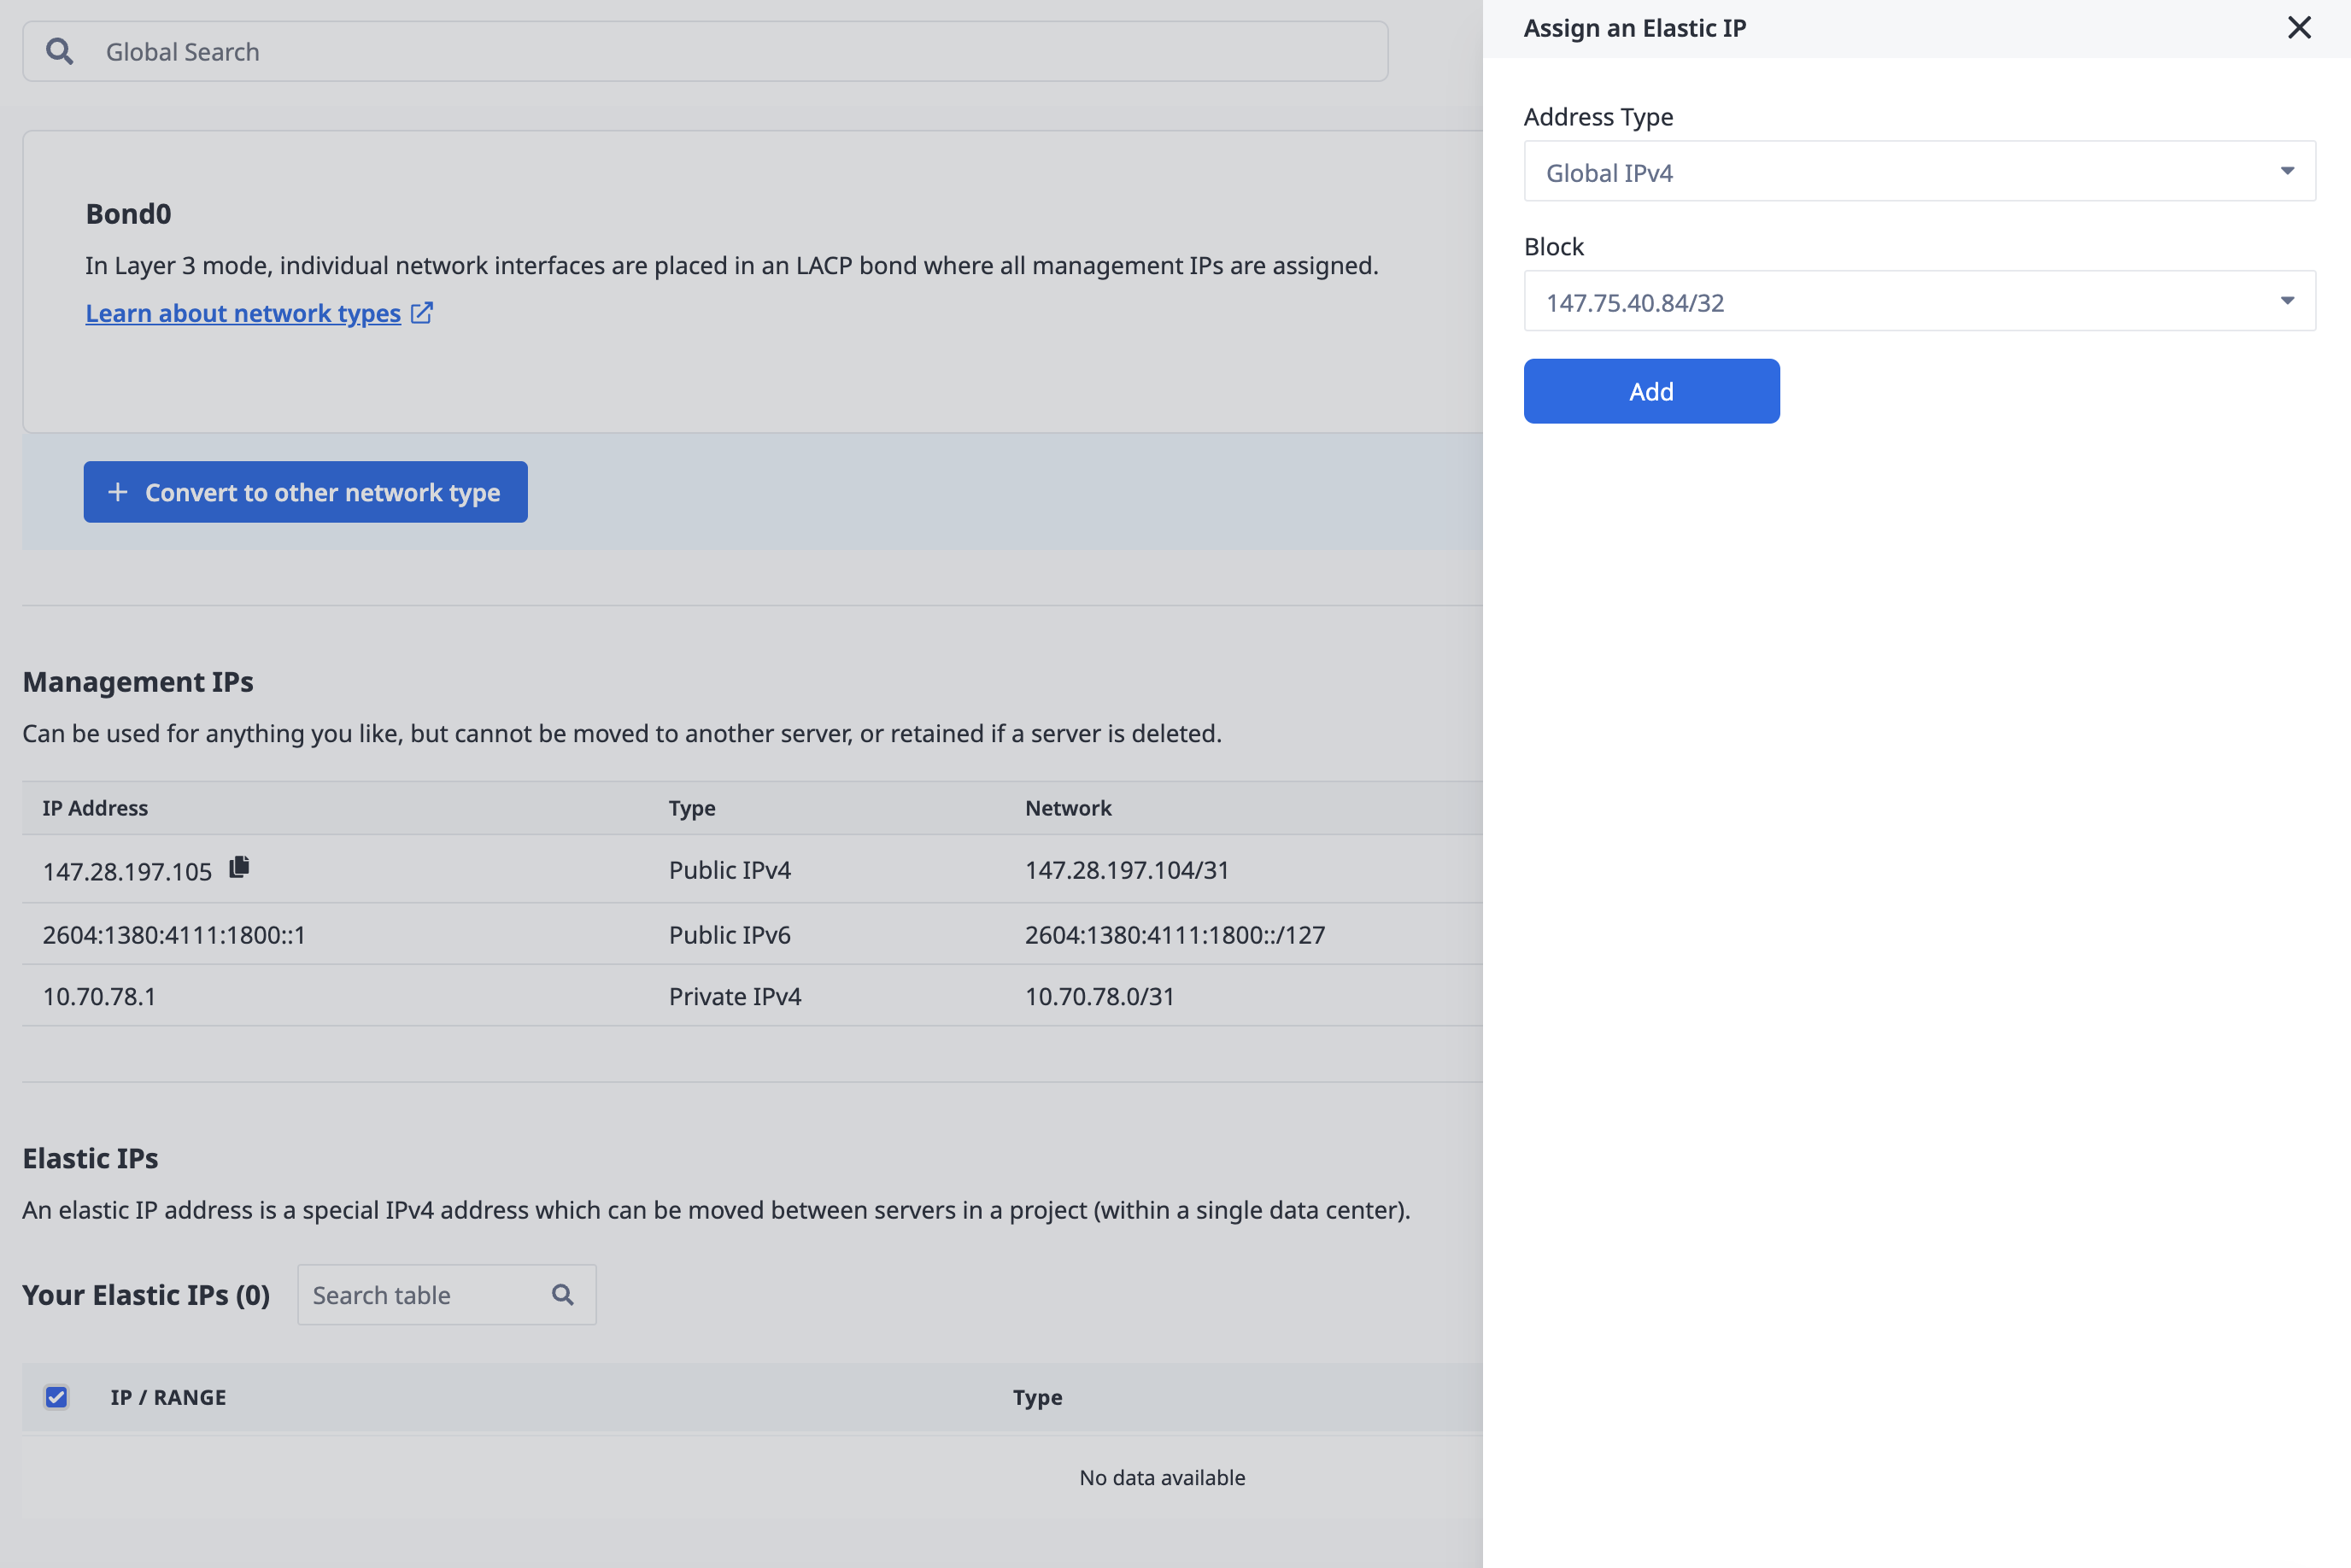Click the IP address 10.70.78.1

pyautogui.click(x=99, y=997)
